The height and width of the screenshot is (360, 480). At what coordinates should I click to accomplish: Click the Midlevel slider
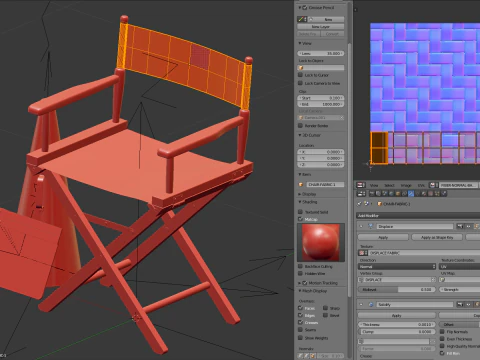pyautogui.click(x=397, y=289)
